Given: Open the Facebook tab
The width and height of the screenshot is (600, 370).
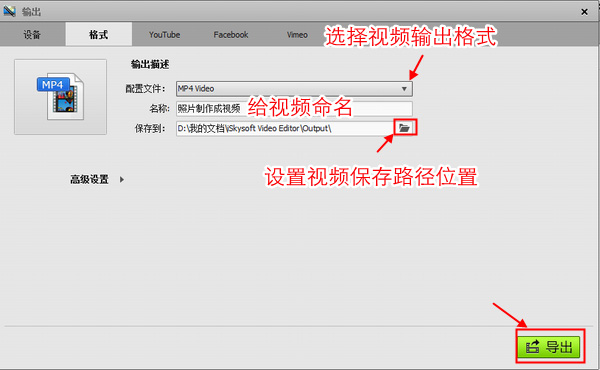Looking at the screenshot, I should click(231, 35).
